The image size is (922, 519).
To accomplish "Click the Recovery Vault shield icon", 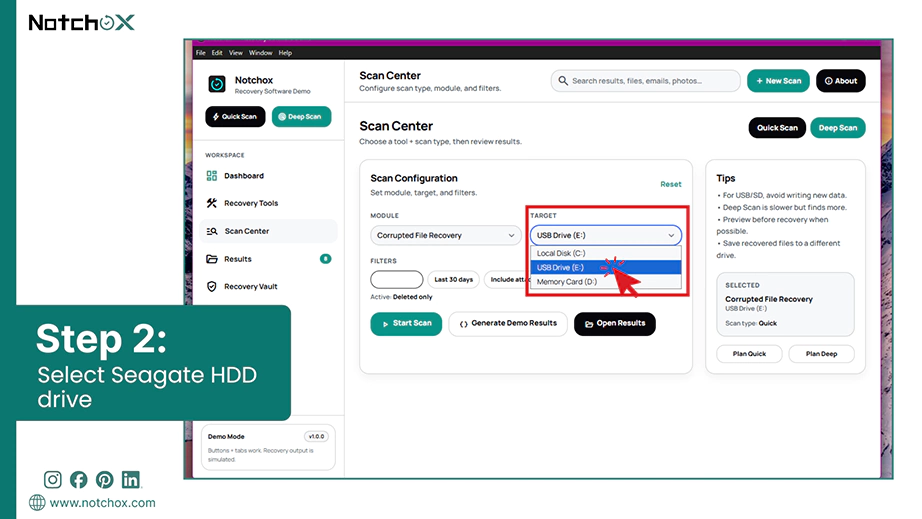I will click(x=212, y=287).
